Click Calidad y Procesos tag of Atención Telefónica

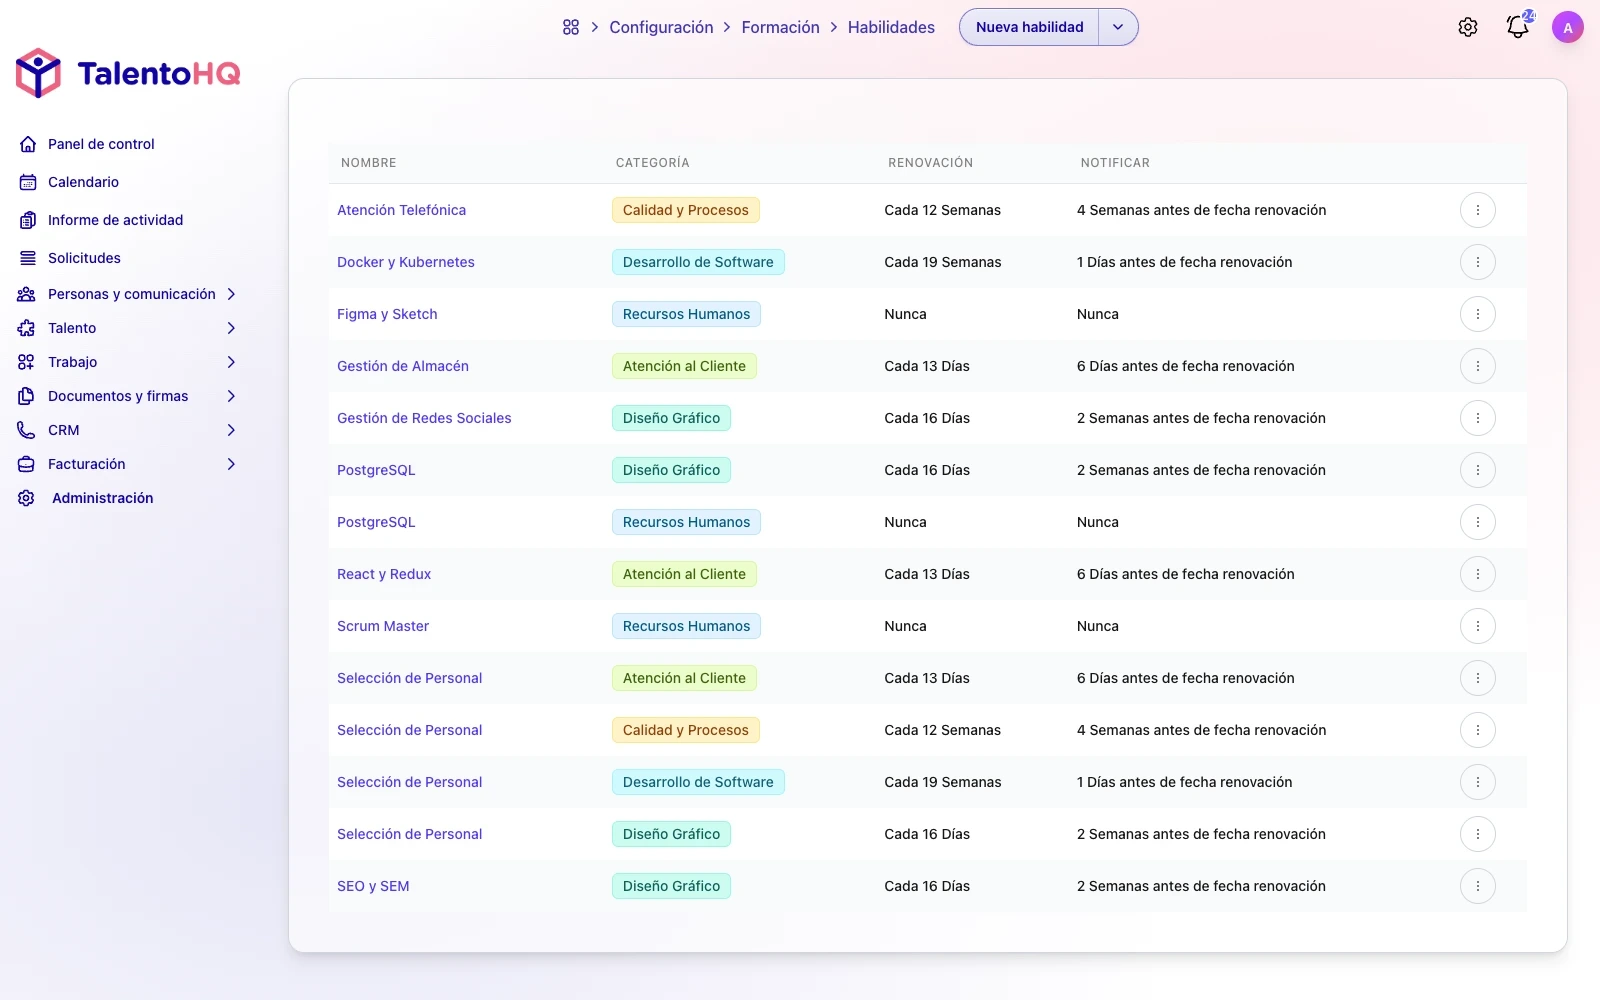[x=686, y=210]
